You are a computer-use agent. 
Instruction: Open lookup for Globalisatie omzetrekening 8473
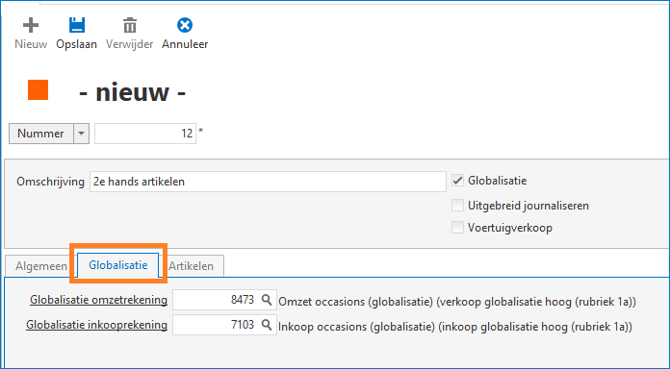[x=267, y=299]
